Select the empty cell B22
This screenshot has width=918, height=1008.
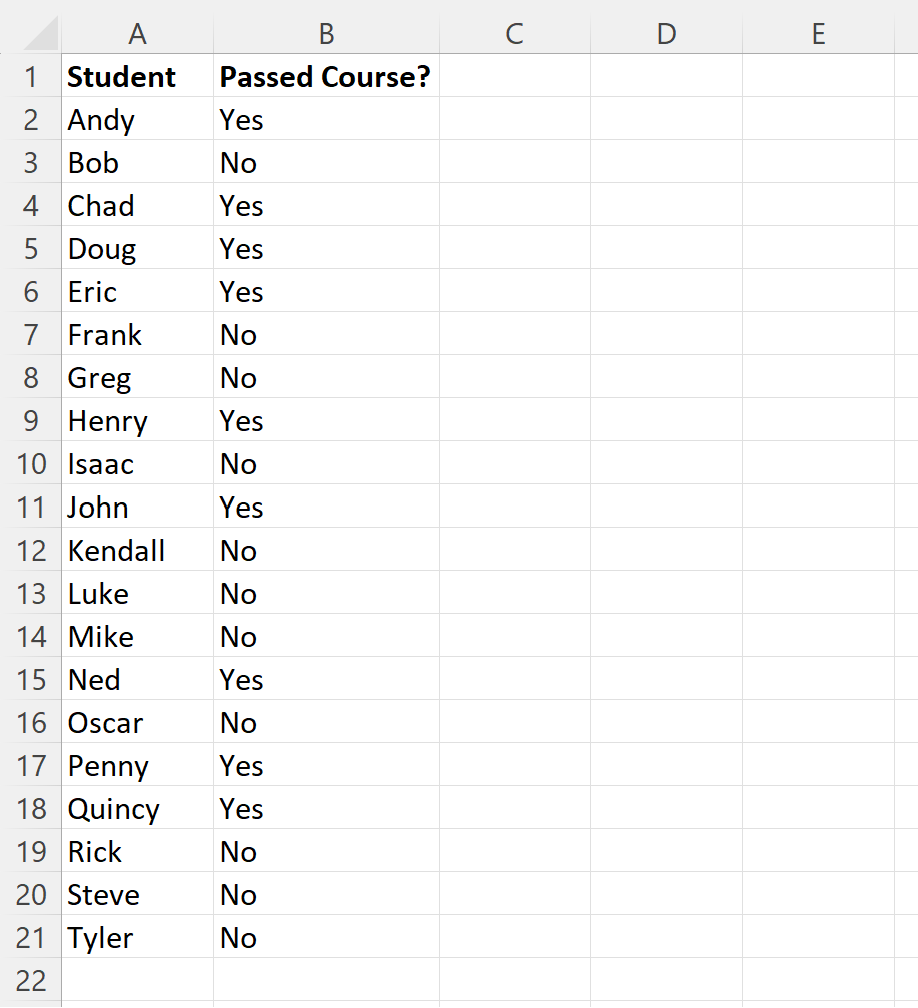coord(326,981)
